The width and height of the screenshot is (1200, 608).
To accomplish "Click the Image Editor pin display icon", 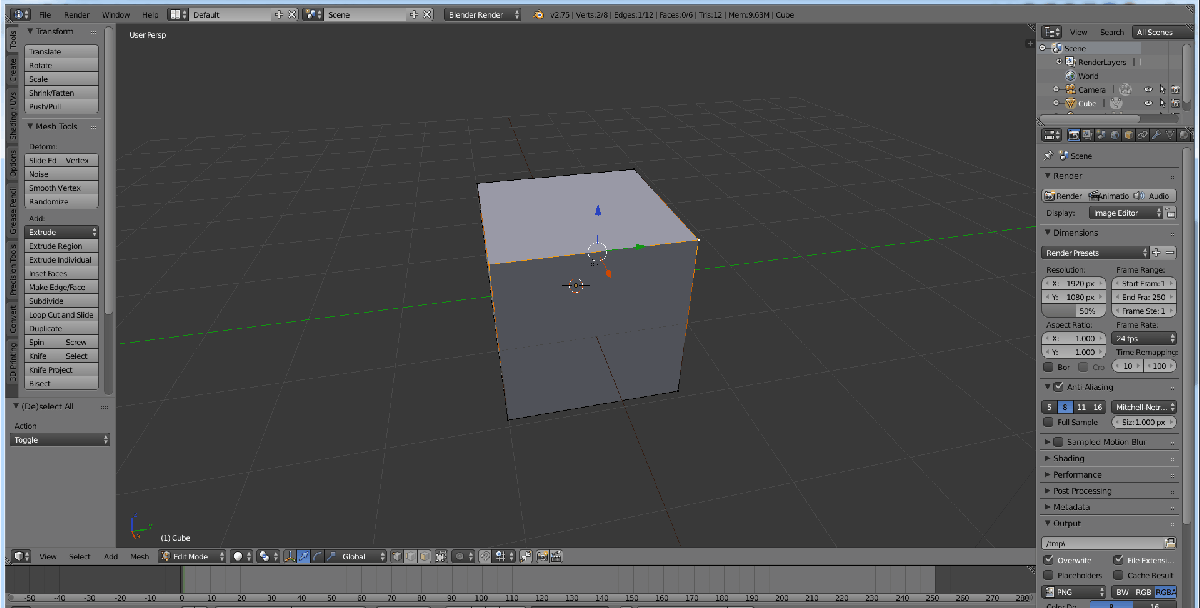I will click(x=1171, y=213).
